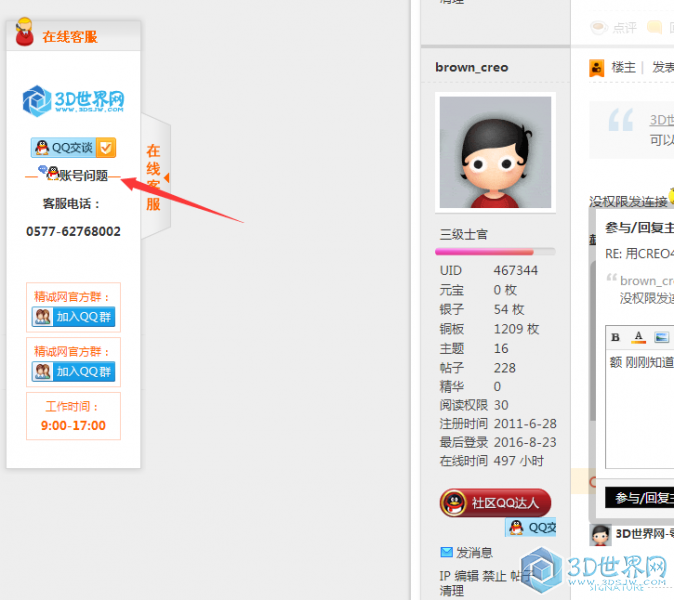Click the 点评 comment link
Screen dimensions: 674x600
[x=624, y=28]
